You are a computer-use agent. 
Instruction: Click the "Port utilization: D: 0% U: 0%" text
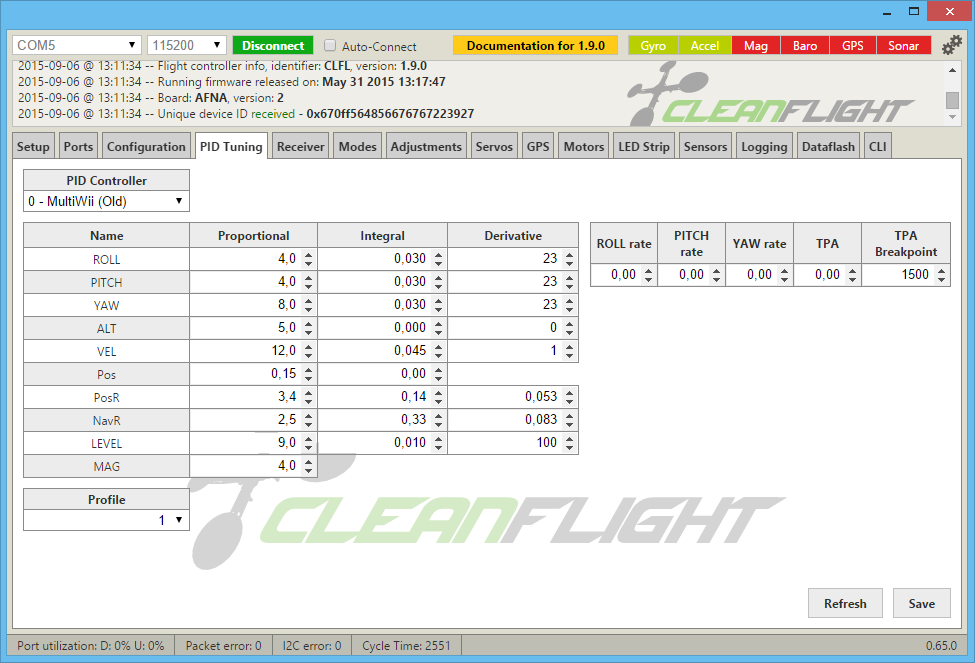tap(91, 646)
